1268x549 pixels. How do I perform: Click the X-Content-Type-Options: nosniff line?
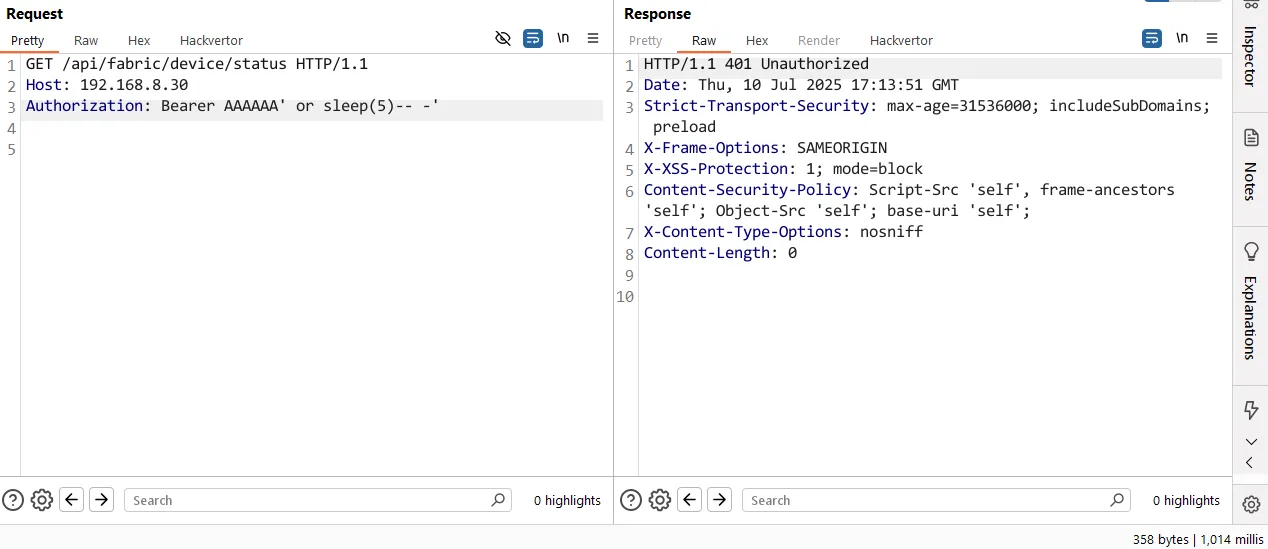coord(783,232)
